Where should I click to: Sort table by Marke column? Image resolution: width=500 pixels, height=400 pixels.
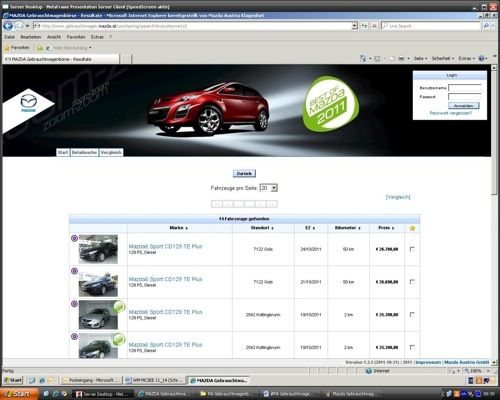[179, 228]
